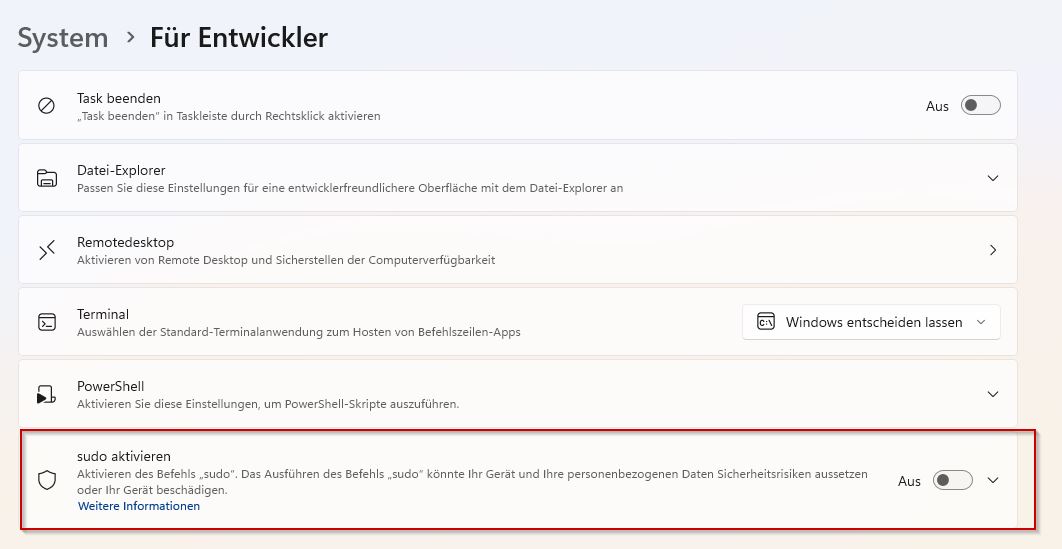The width and height of the screenshot is (1062, 549).
Task: Click the Remotedesktop arrows icon
Action: tap(46, 250)
